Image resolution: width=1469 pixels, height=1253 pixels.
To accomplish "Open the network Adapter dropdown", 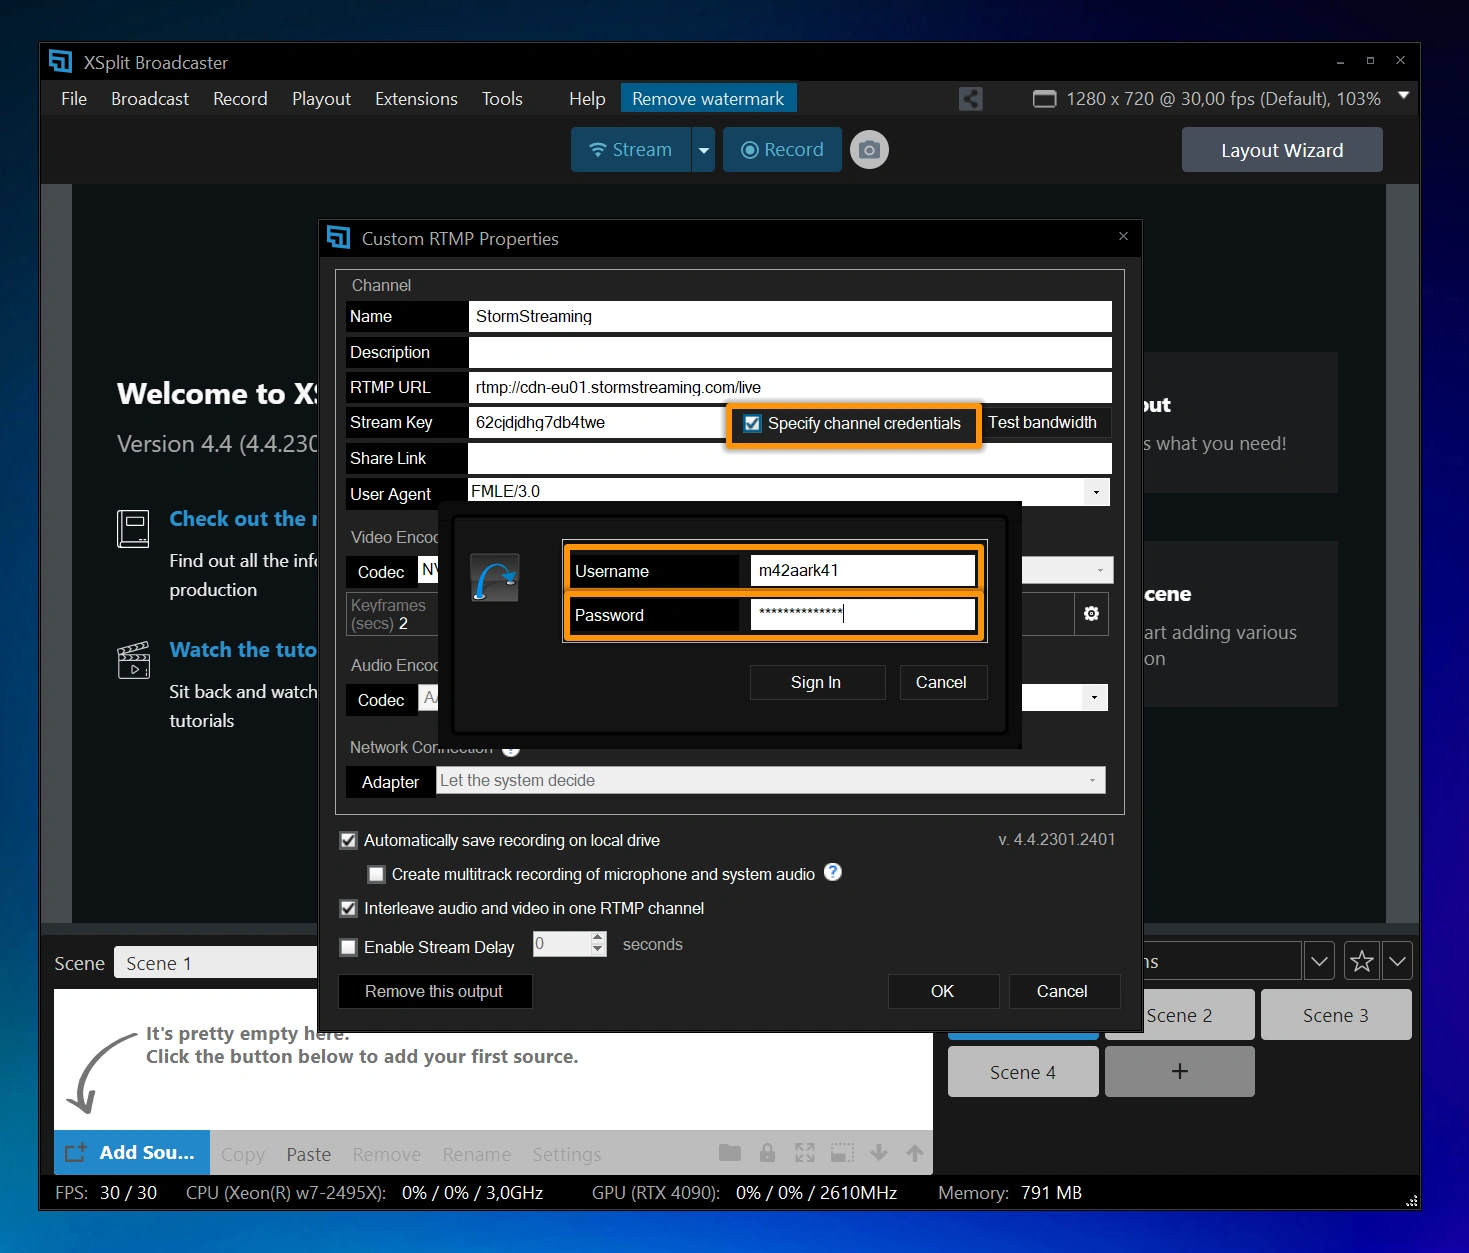I will 1091,781.
